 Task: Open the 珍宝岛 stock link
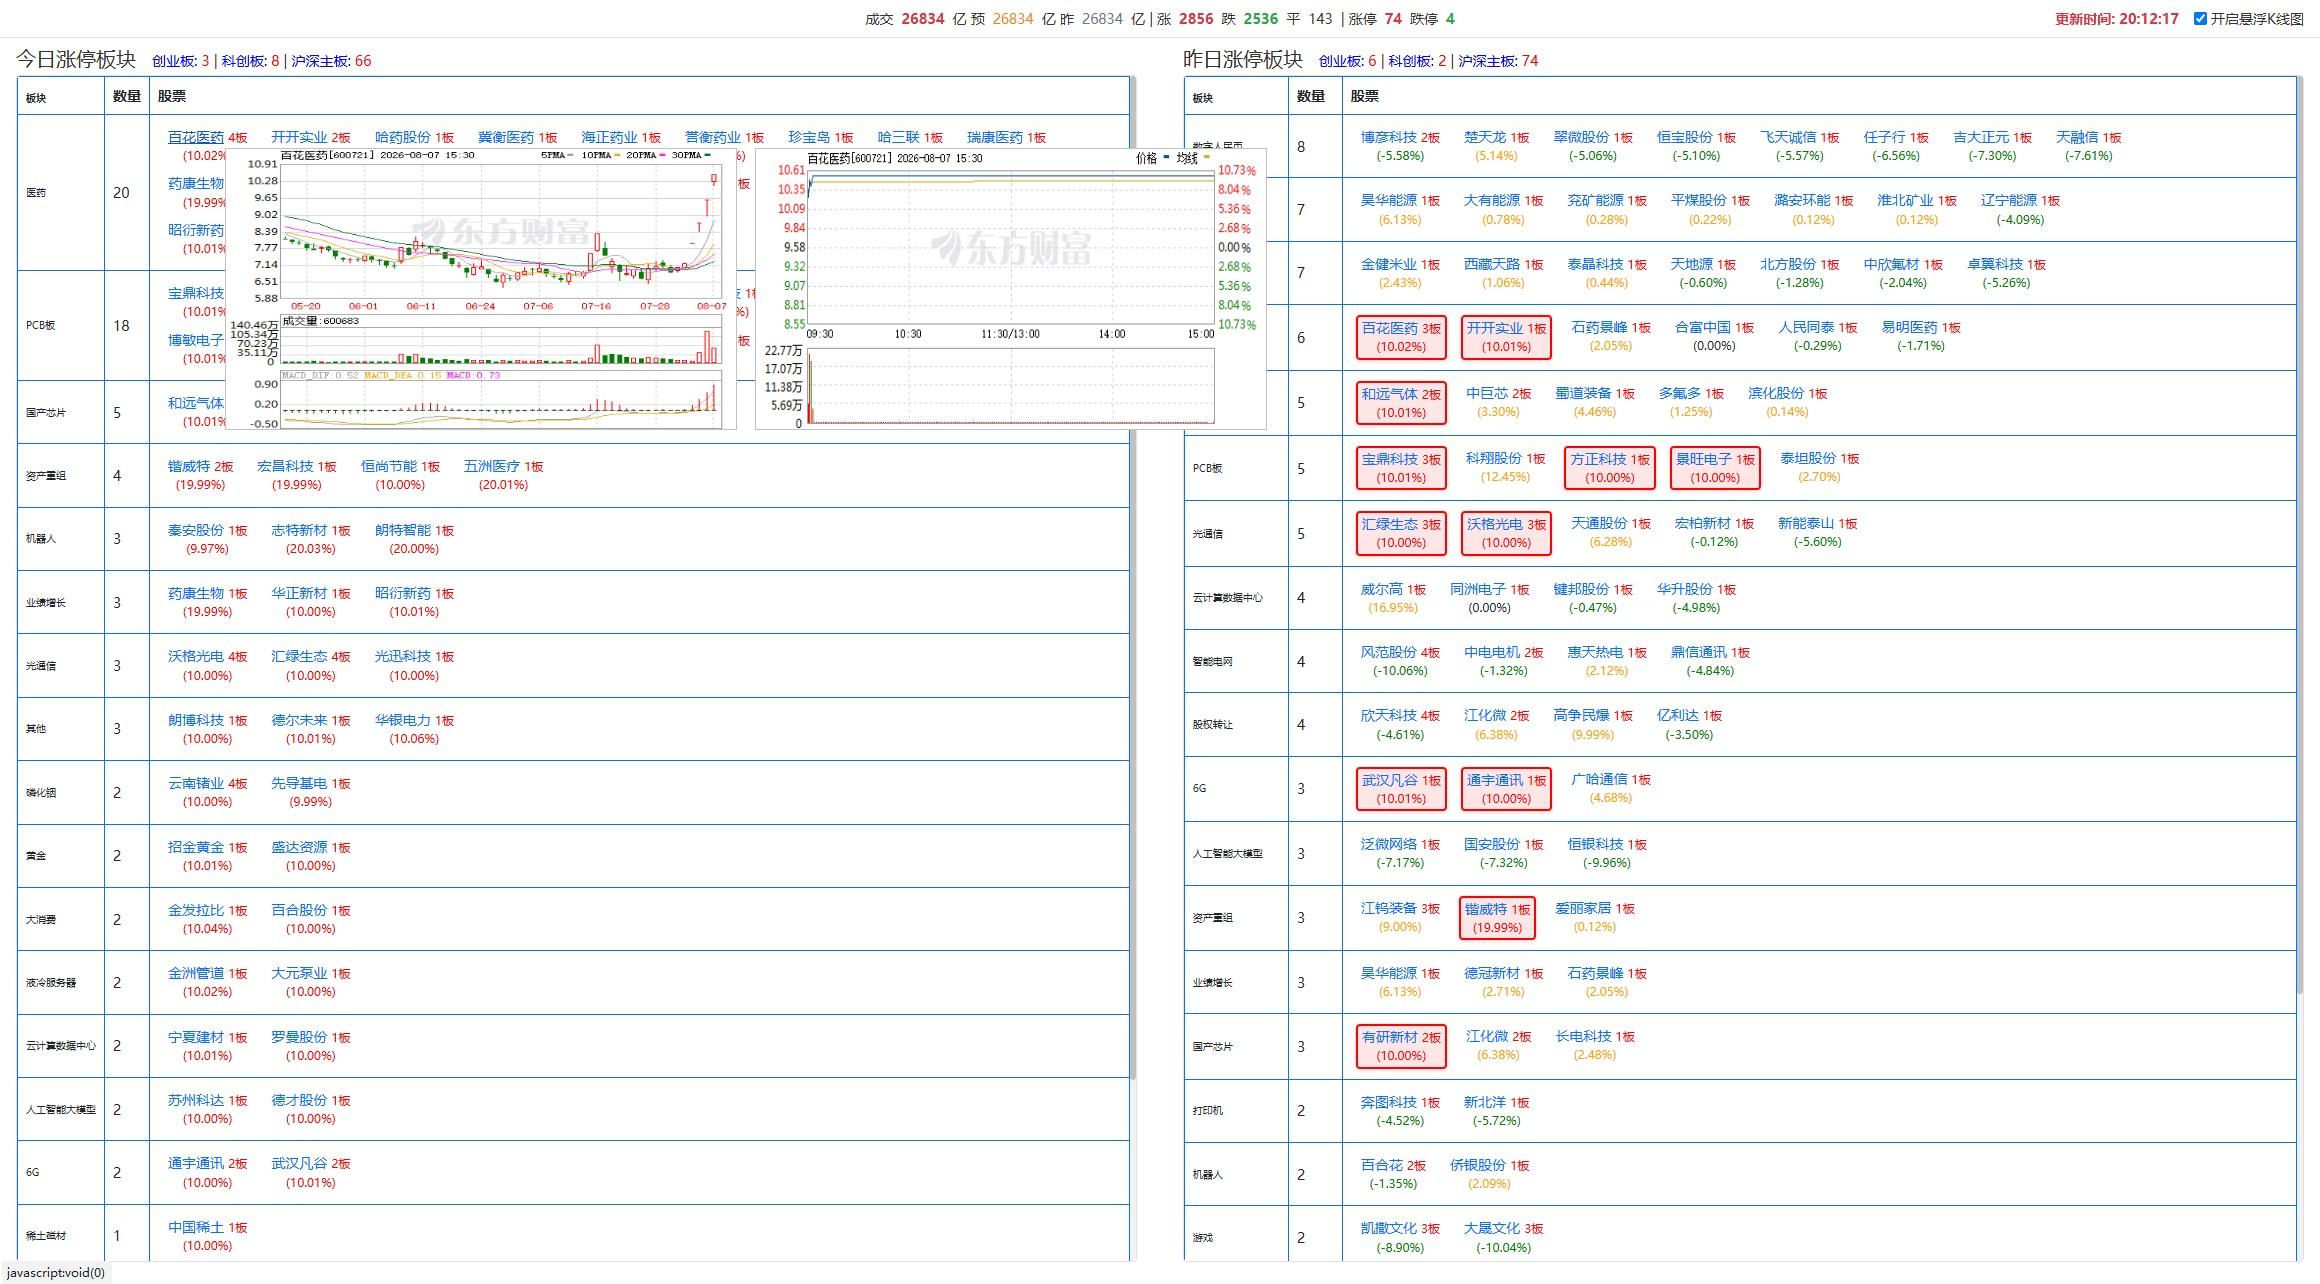[x=810, y=137]
